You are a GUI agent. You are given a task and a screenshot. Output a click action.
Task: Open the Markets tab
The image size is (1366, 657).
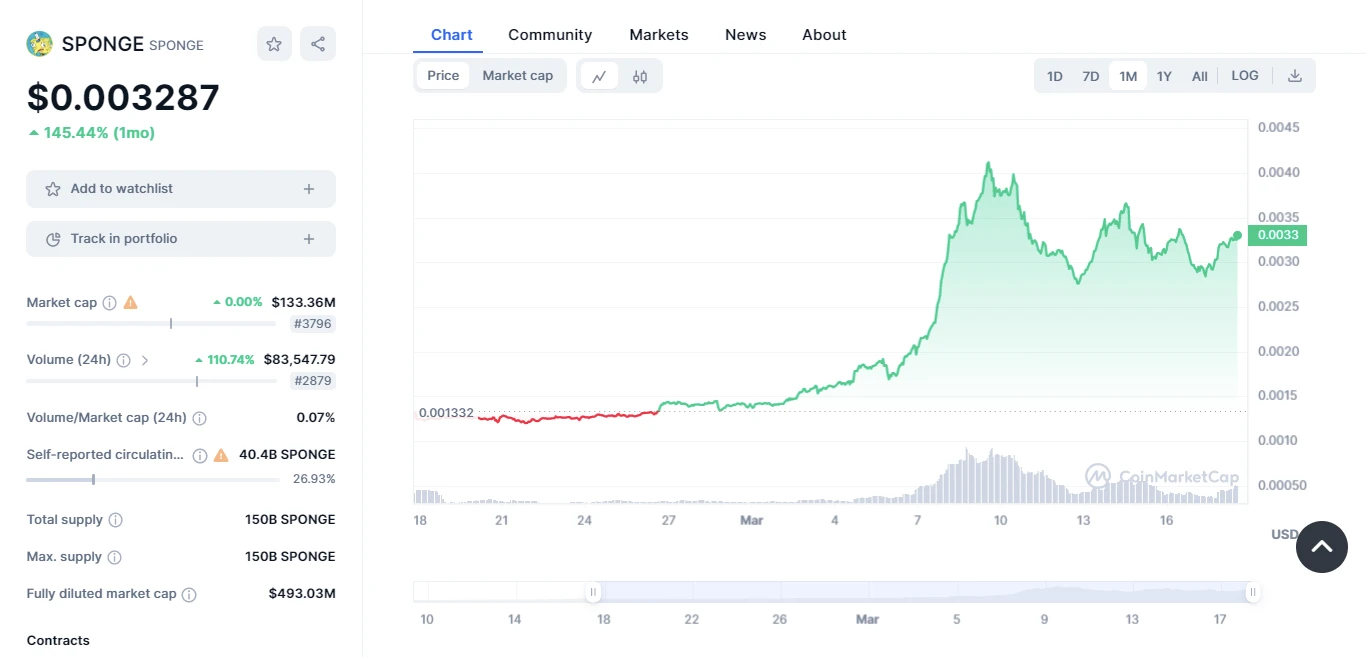(x=659, y=35)
